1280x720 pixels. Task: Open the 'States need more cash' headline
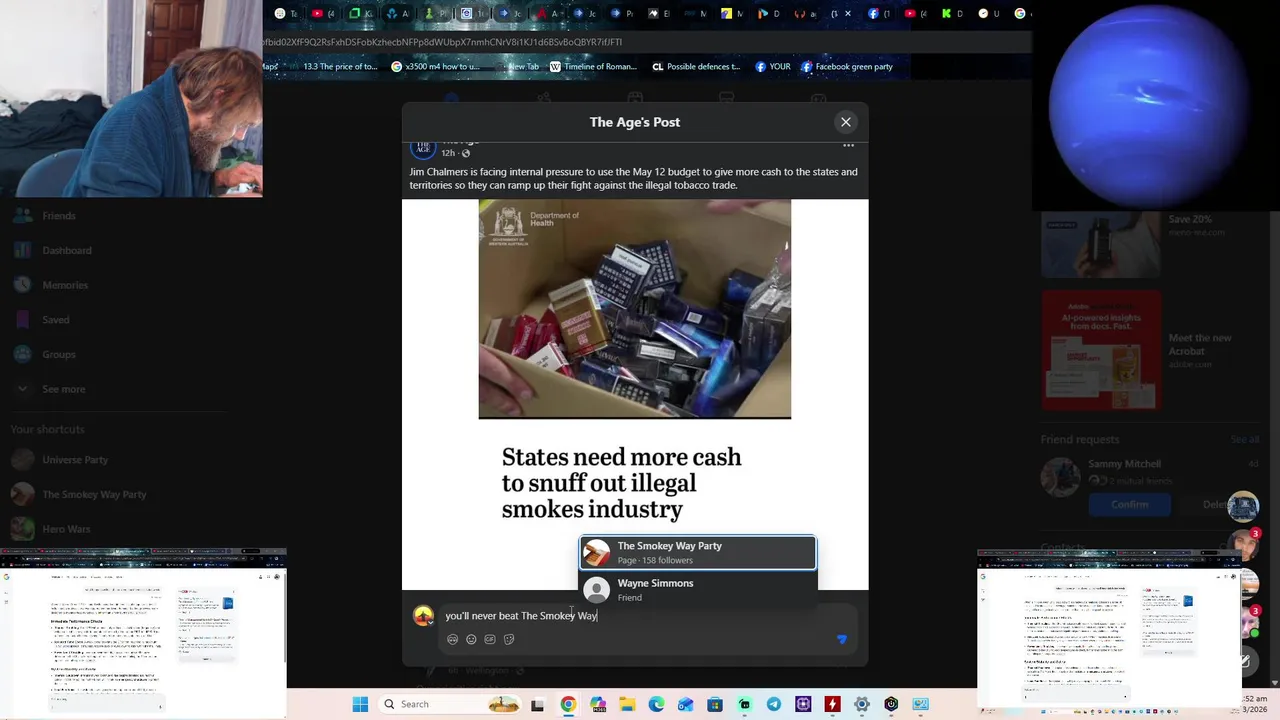(x=621, y=483)
